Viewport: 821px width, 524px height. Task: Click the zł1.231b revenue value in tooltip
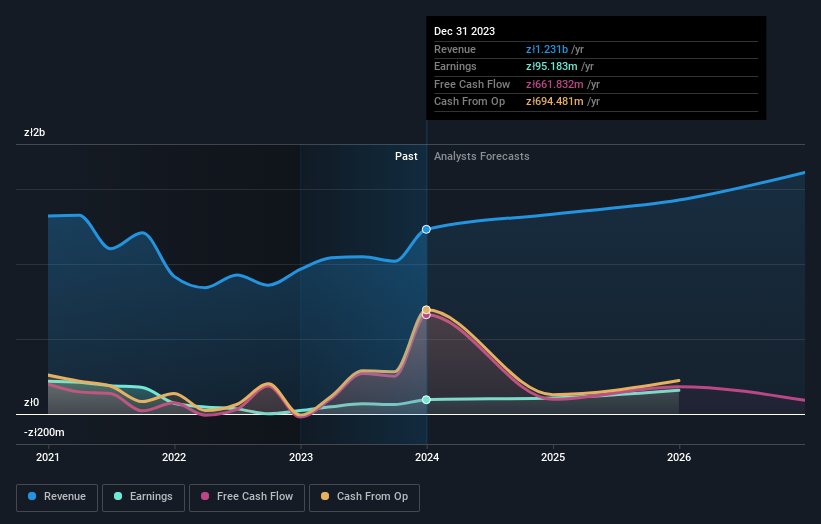547,49
